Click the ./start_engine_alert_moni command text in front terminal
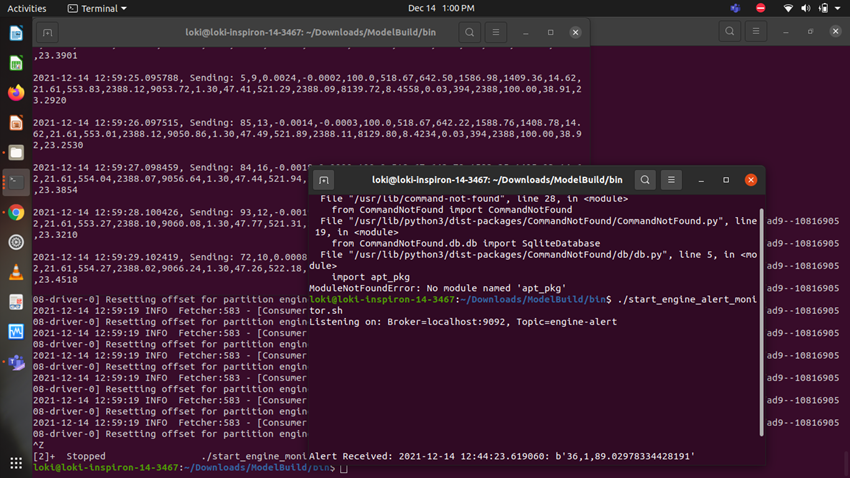The image size is (850, 478). 687,300
